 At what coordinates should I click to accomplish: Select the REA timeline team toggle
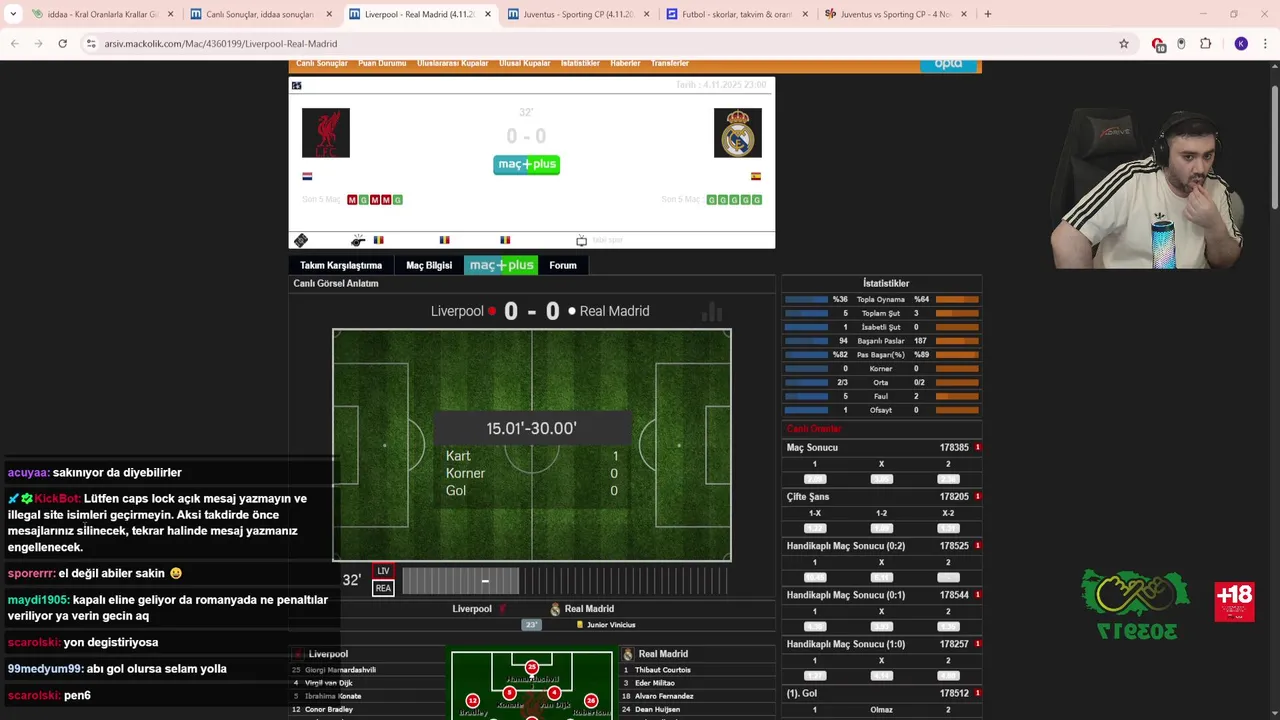tap(383, 588)
